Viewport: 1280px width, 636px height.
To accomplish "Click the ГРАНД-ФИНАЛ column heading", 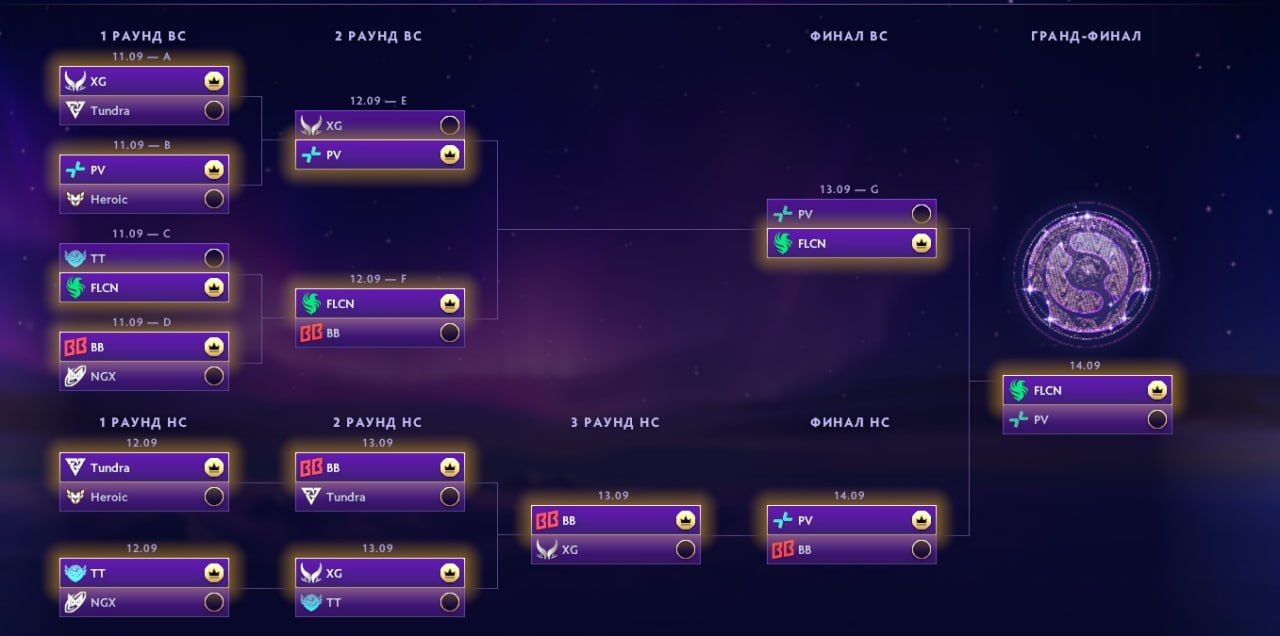I will point(1086,36).
